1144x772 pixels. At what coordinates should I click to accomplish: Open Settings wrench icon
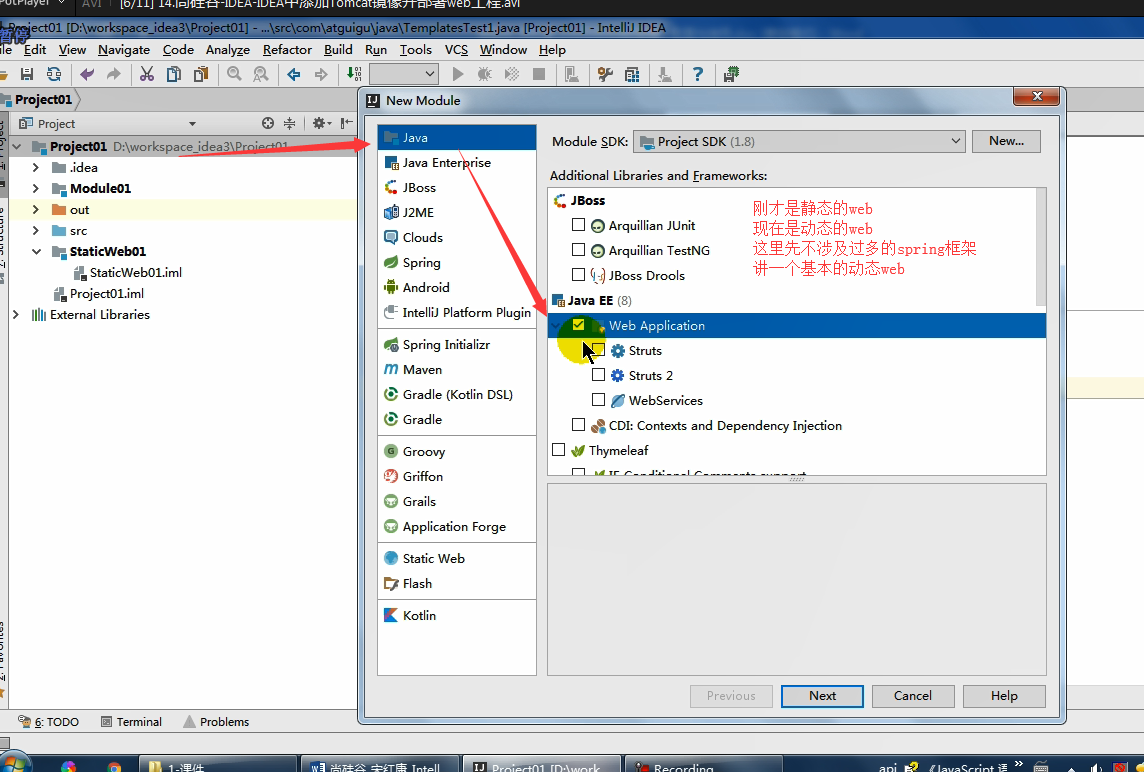tap(605, 74)
